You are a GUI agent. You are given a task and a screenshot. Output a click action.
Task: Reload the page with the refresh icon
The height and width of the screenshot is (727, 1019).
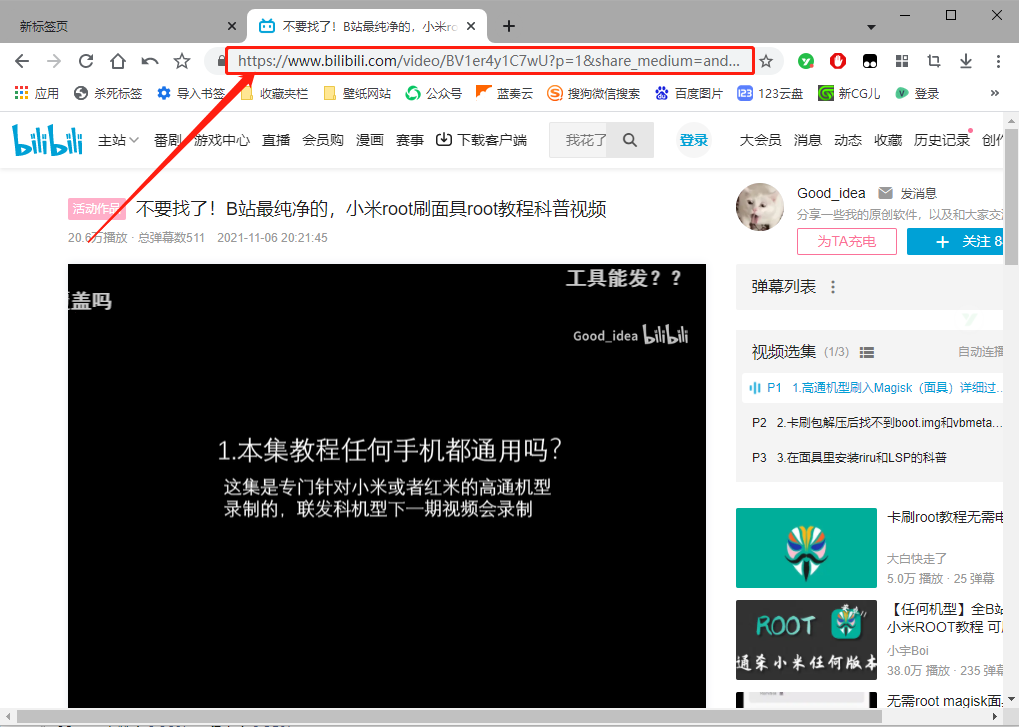[x=86, y=61]
